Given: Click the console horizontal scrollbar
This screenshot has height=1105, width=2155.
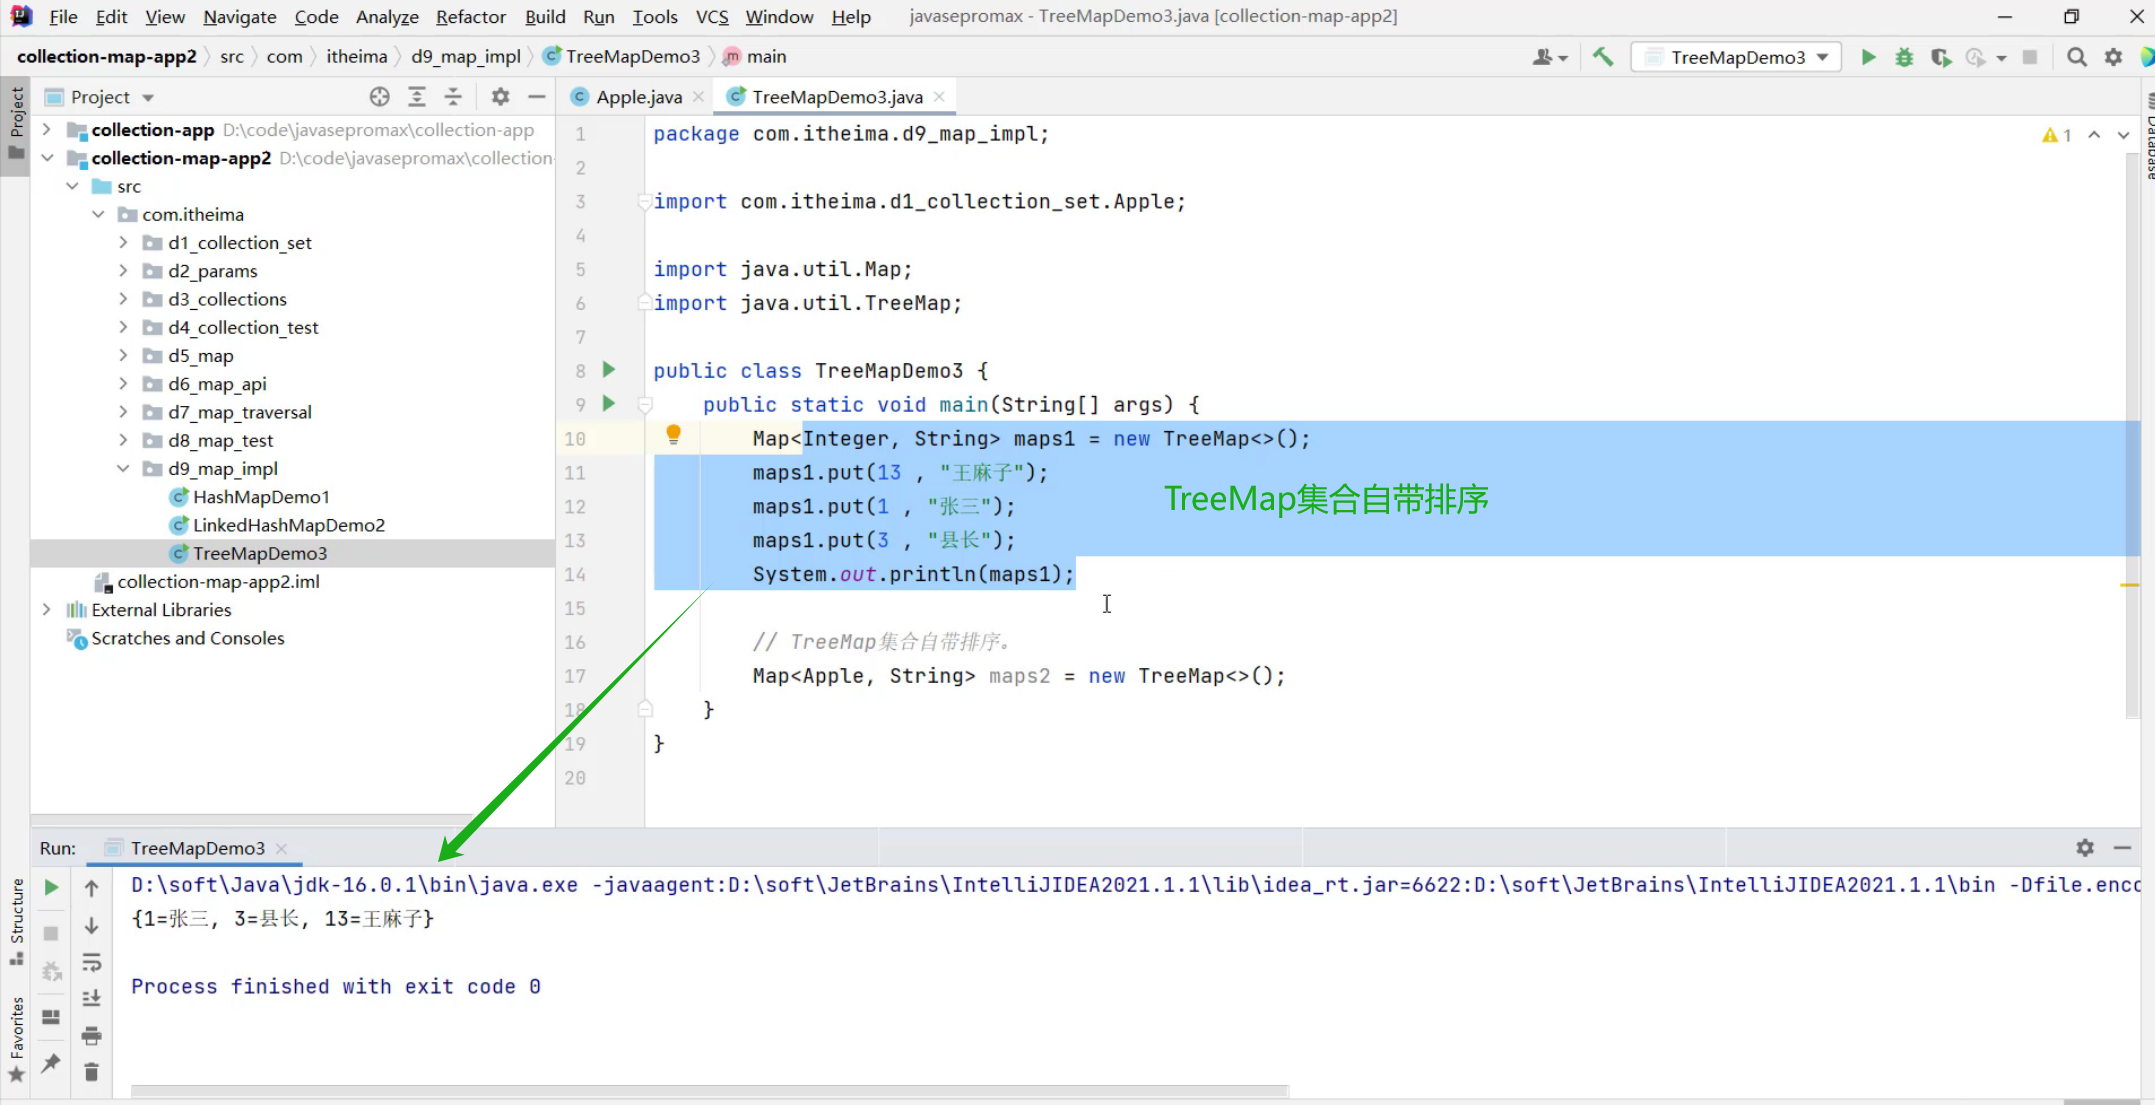Looking at the screenshot, I should click(709, 1090).
